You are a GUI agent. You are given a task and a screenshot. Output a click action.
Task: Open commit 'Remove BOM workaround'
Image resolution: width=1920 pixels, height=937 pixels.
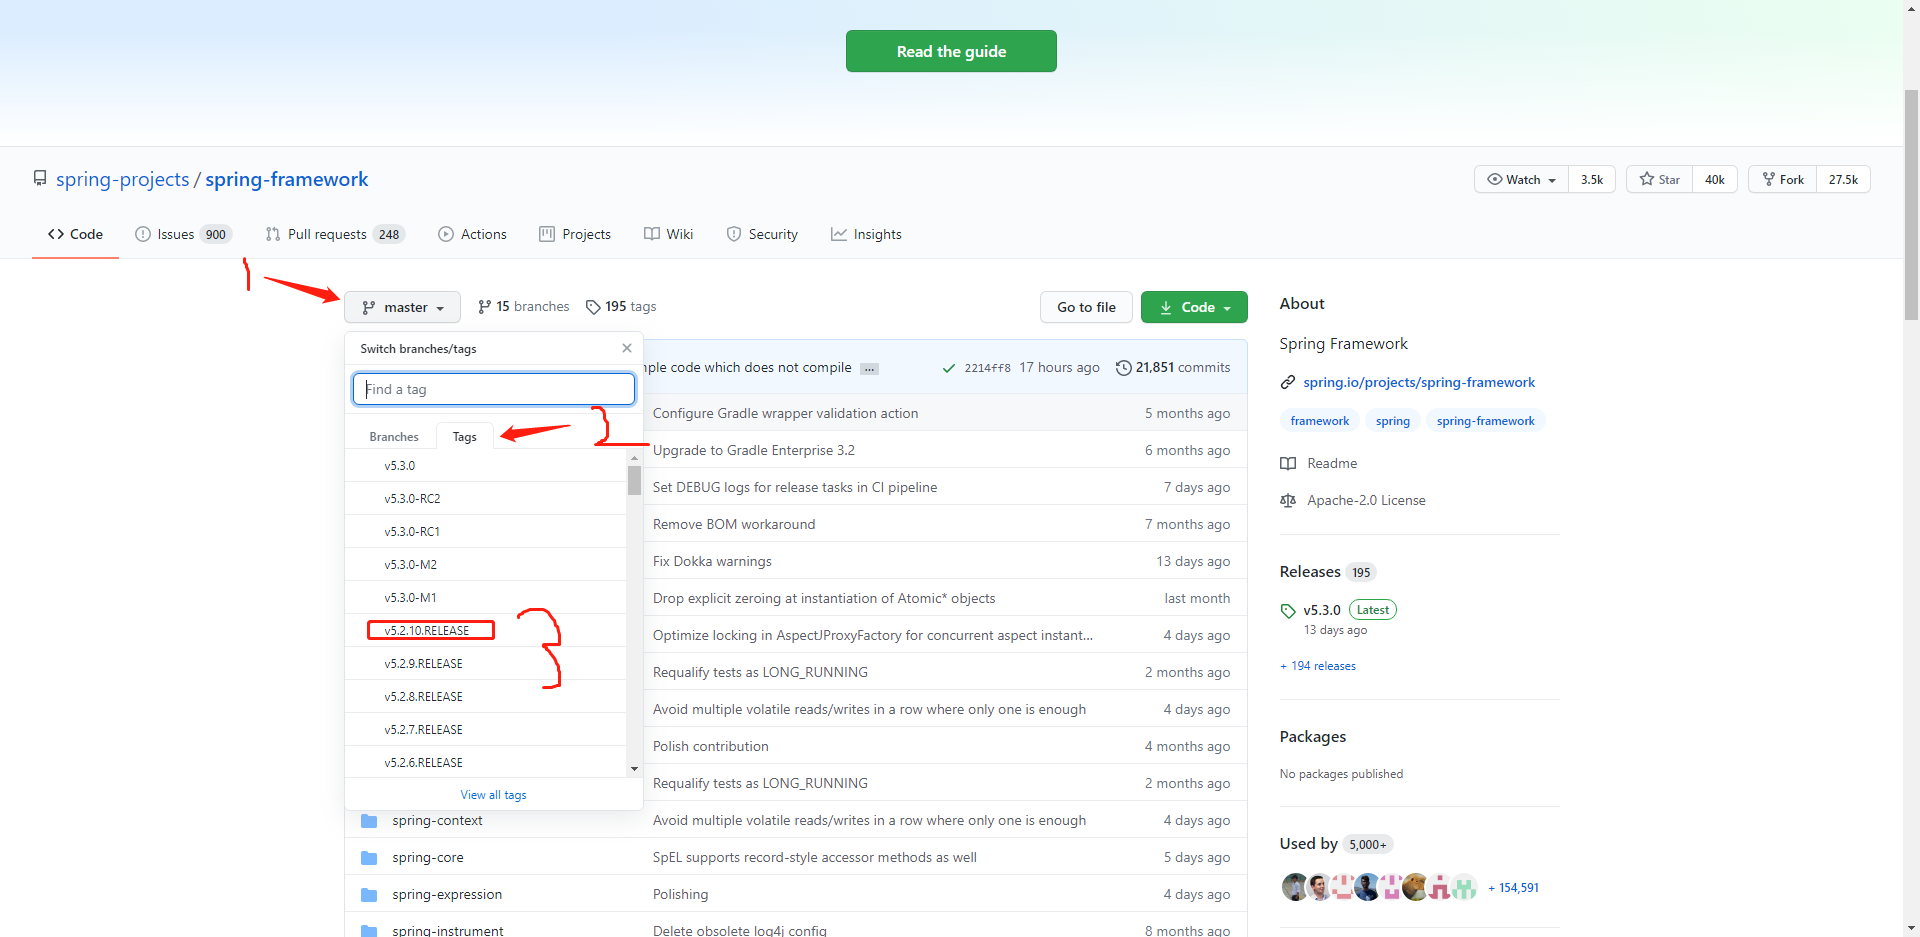point(734,524)
